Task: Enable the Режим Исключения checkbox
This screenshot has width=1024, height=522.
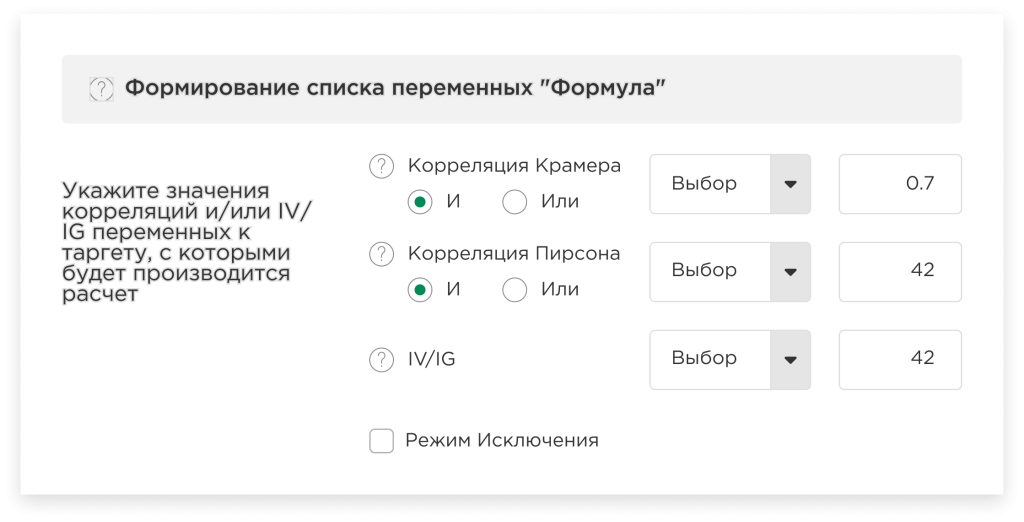Action: point(381,441)
